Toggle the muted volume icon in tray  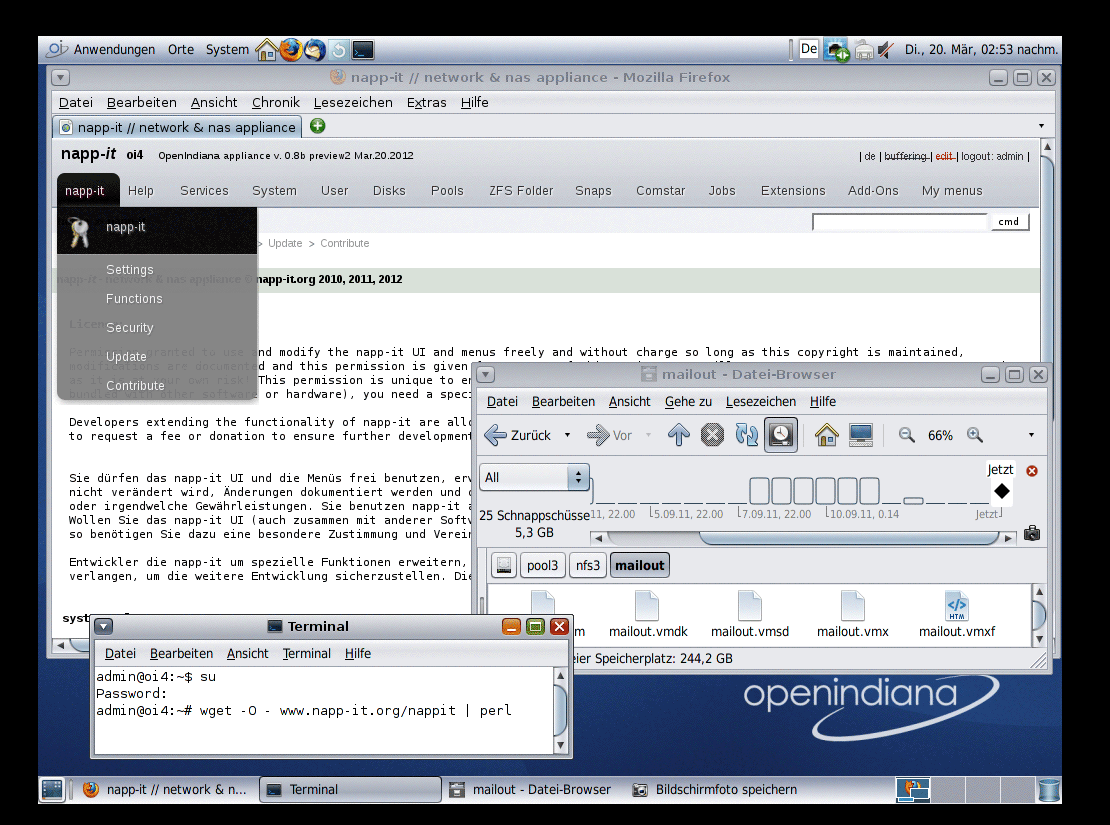coord(885,49)
